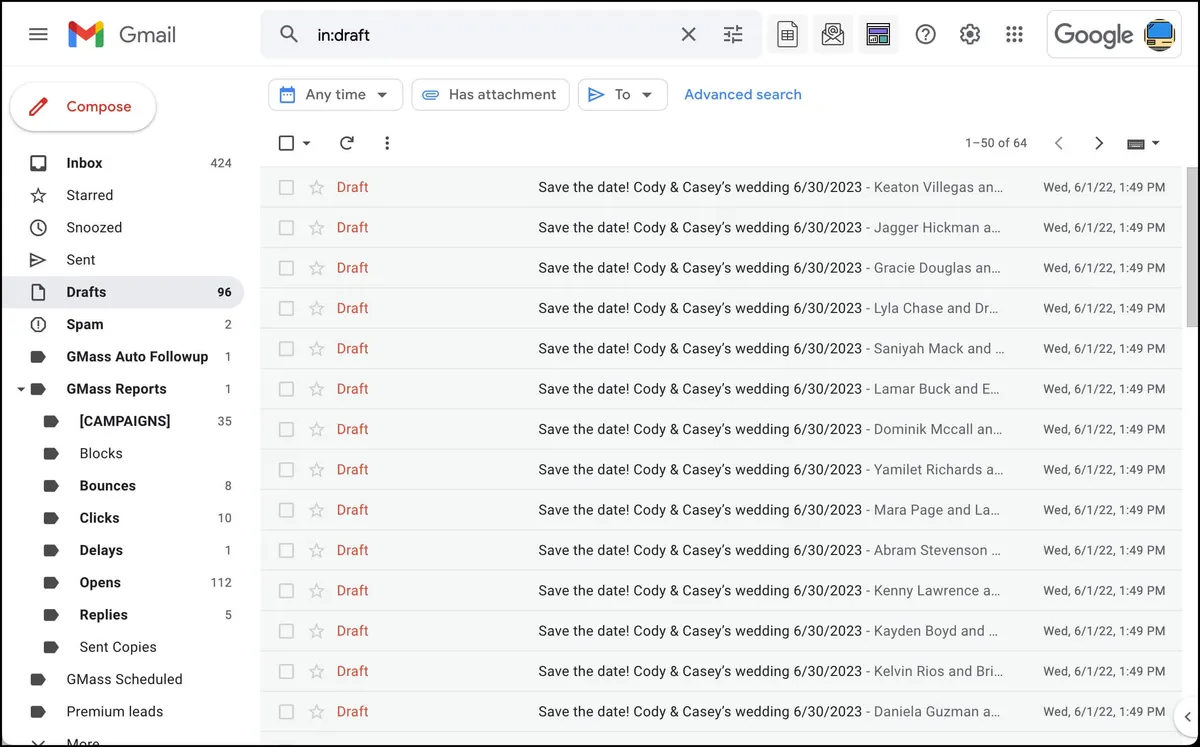This screenshot has height=747, width=1200.
Task: Open the Advanced search link
Action: coord(743,95)
